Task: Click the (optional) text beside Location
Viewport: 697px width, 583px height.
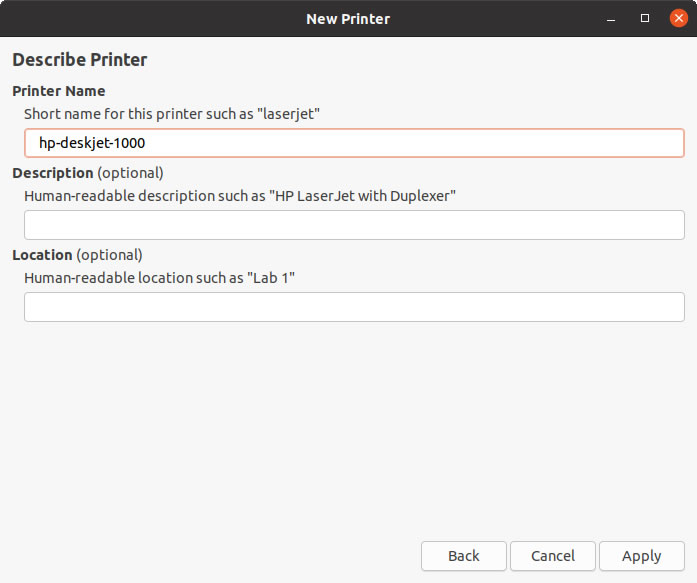Action: click(x=109, y=255)
